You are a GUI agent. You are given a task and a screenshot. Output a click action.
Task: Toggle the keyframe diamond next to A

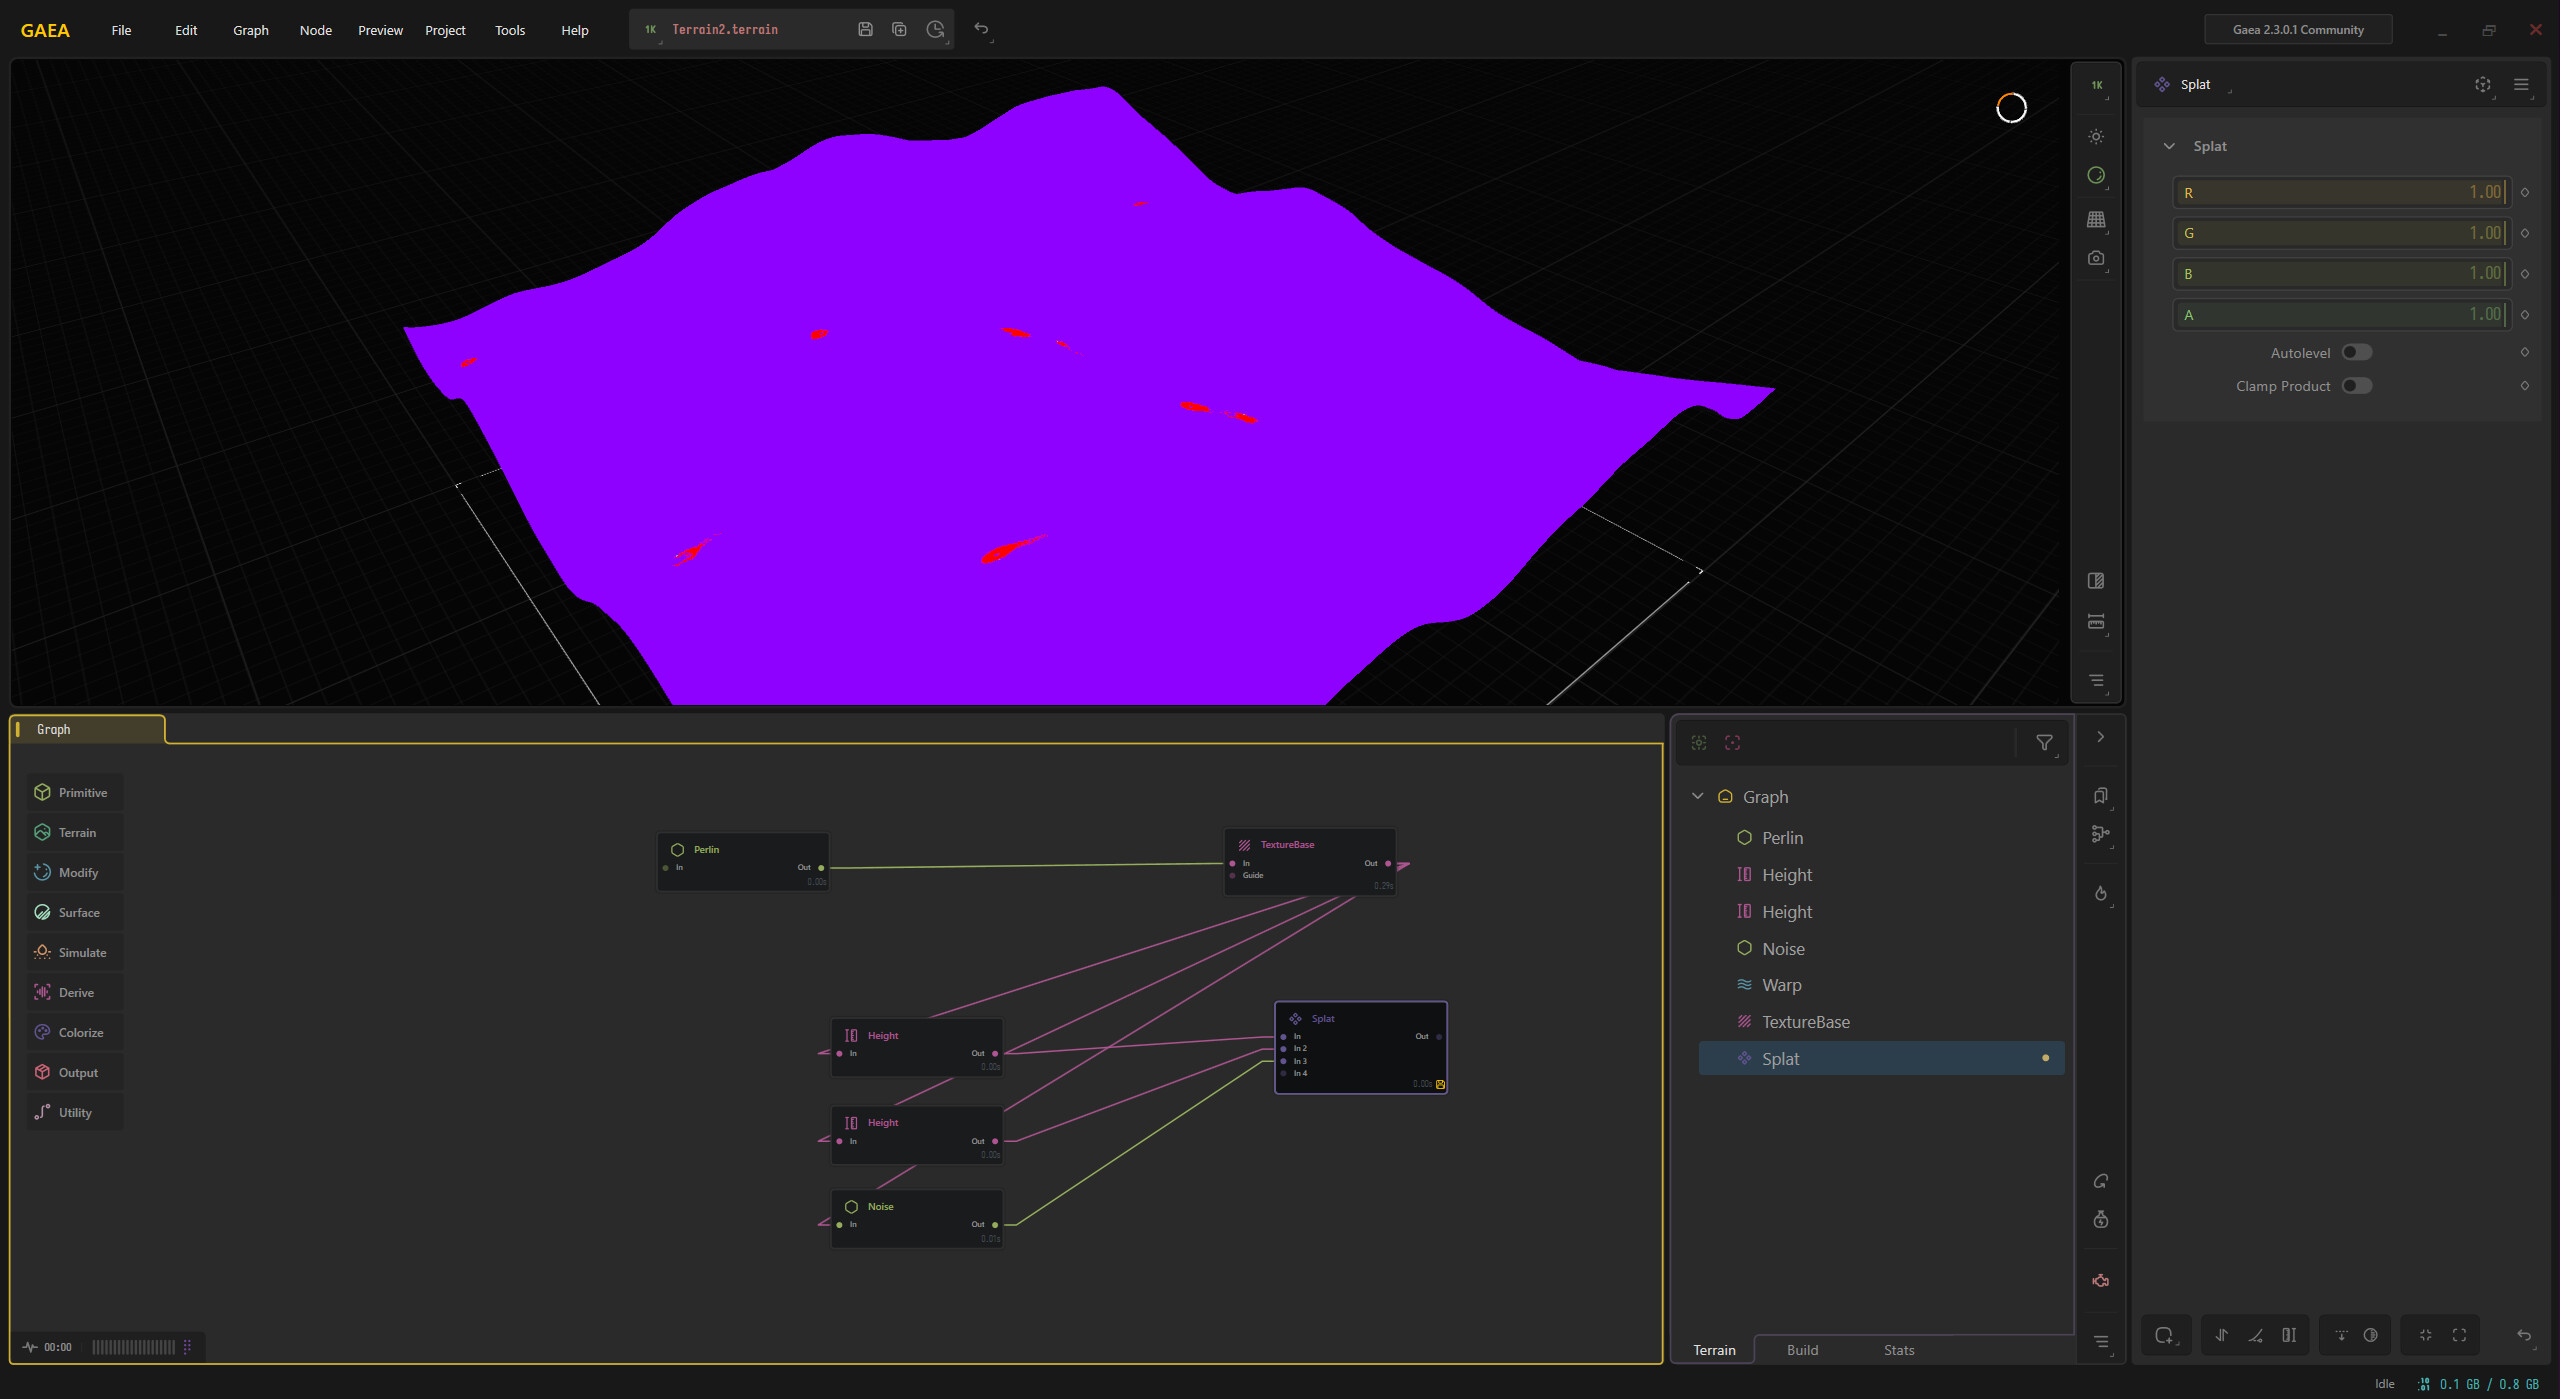(x=2525, y=315)
